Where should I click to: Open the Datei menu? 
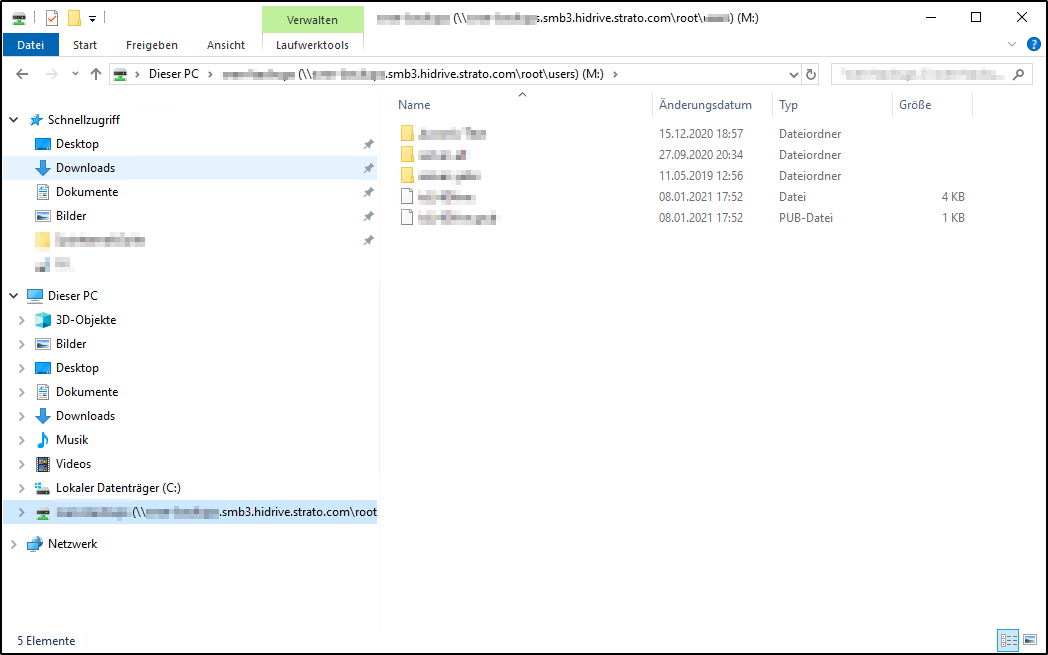[x=31, y=45]
